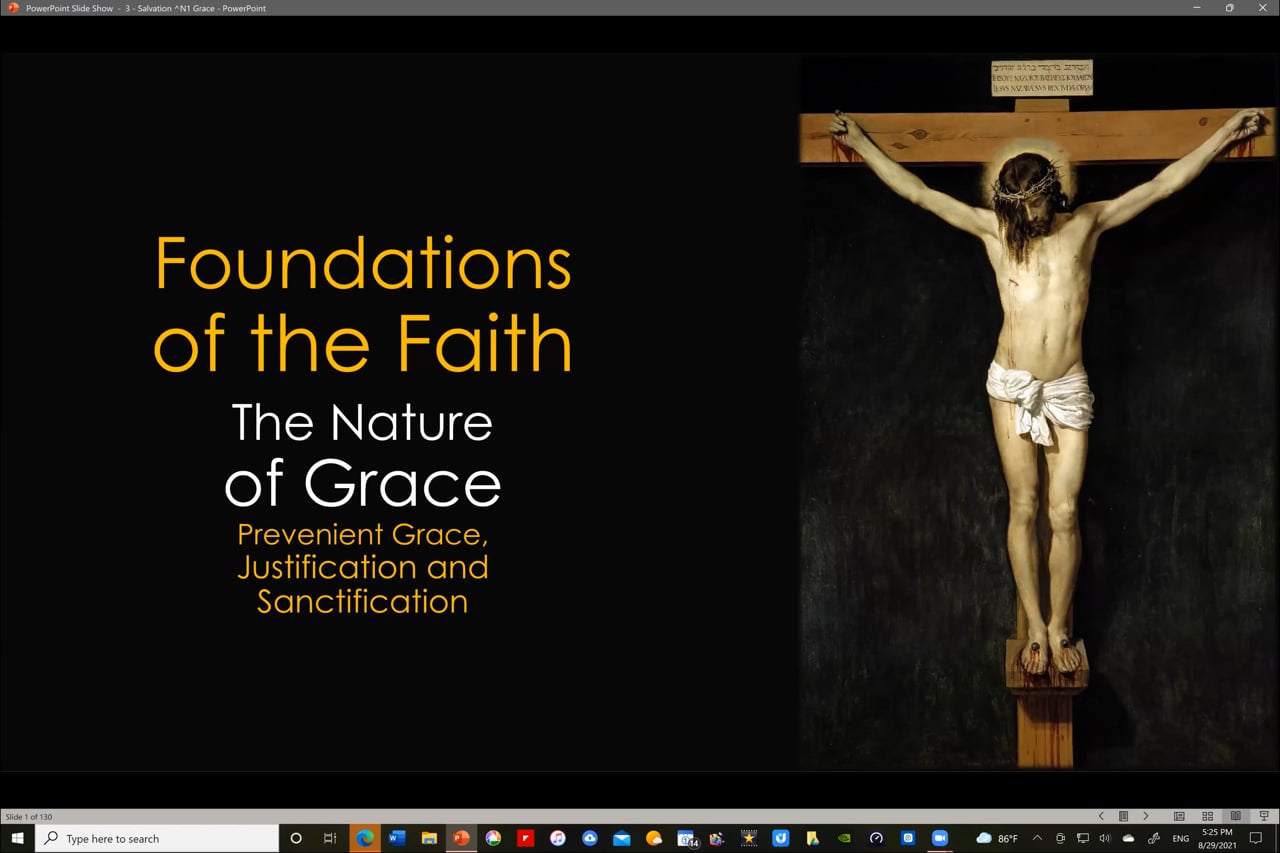The width and height of the screenshot is (1280, 853).
Task: Open iTunes from taskbar
Action: pos(558,838)
